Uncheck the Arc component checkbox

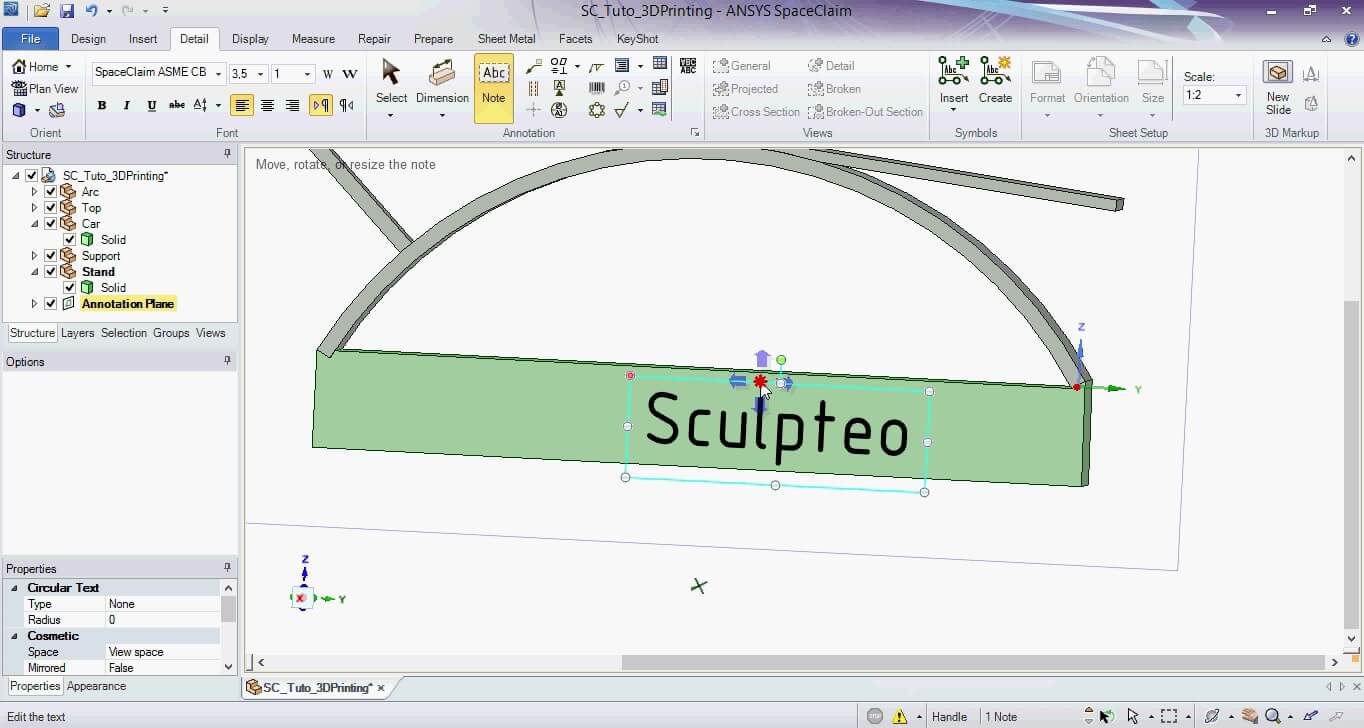click(x=51, y=192)
